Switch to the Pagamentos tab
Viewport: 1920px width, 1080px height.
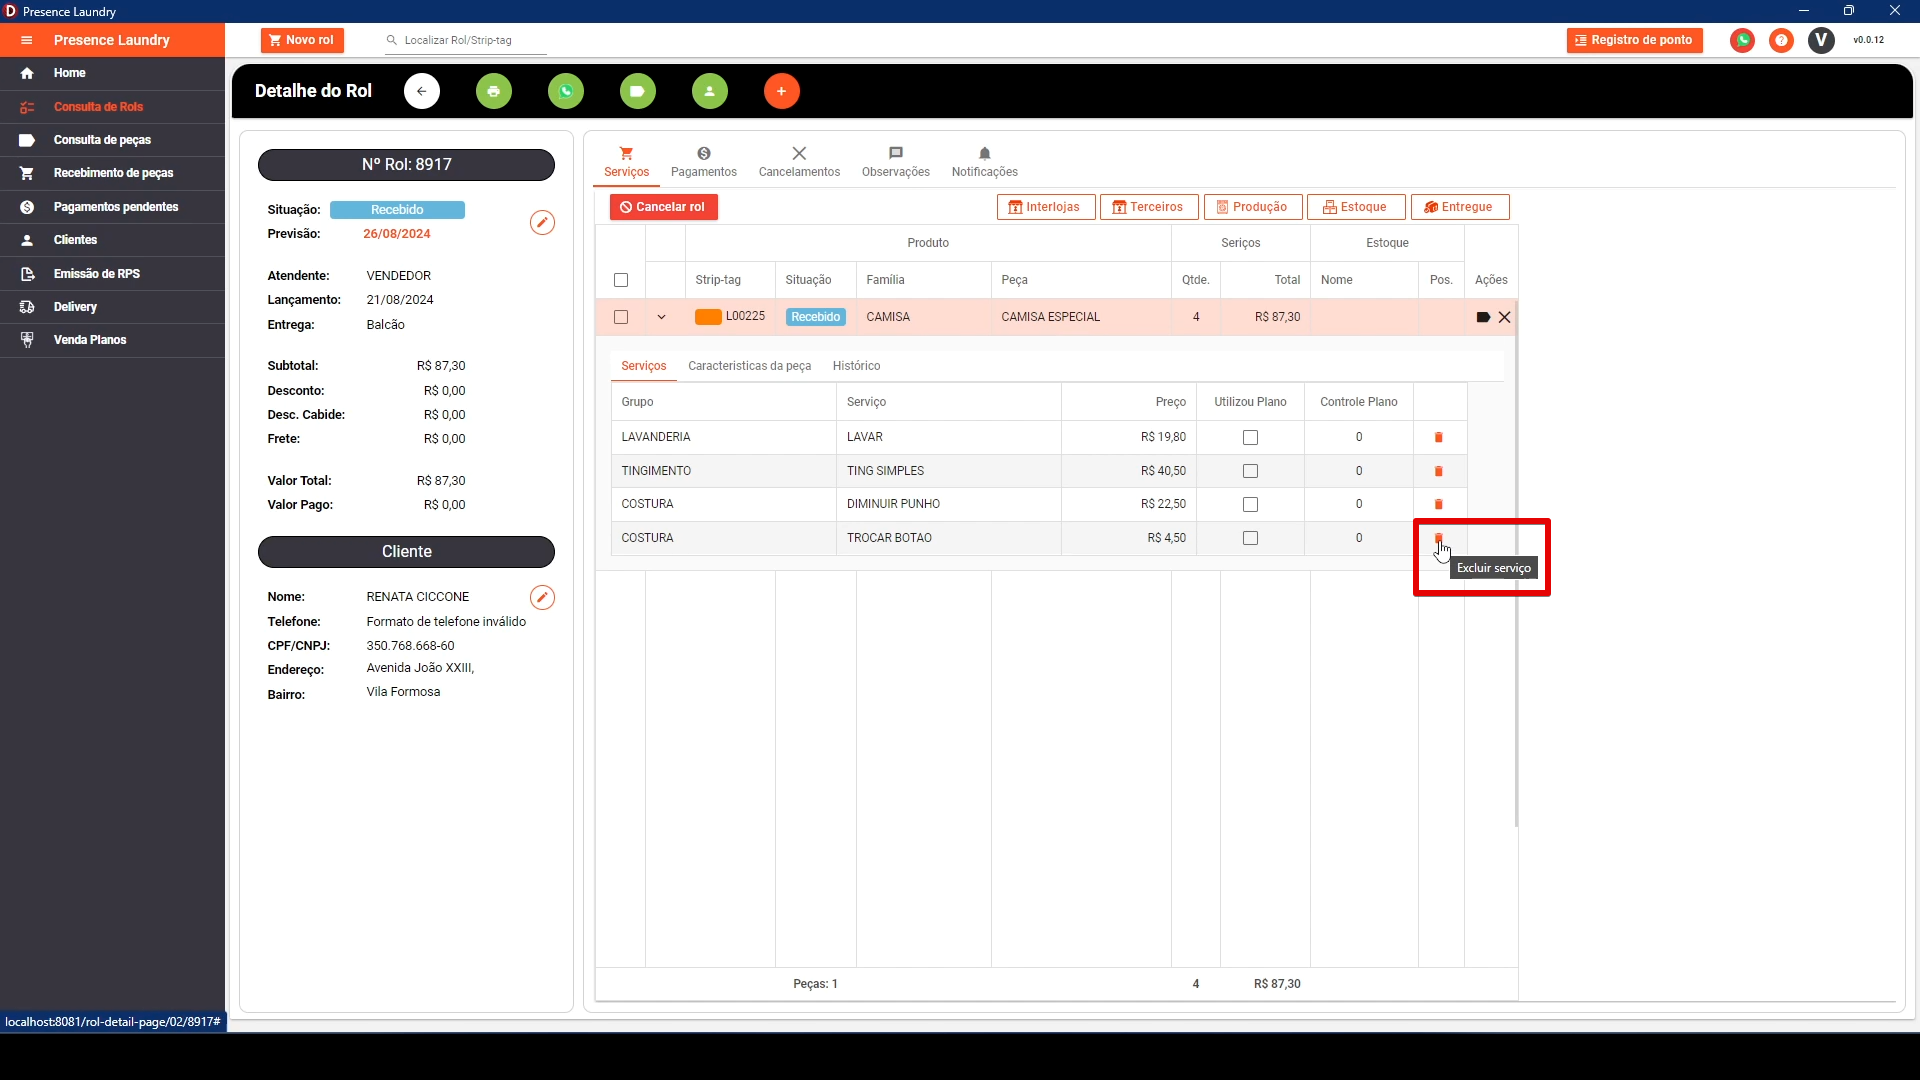(x=704, y=162)
